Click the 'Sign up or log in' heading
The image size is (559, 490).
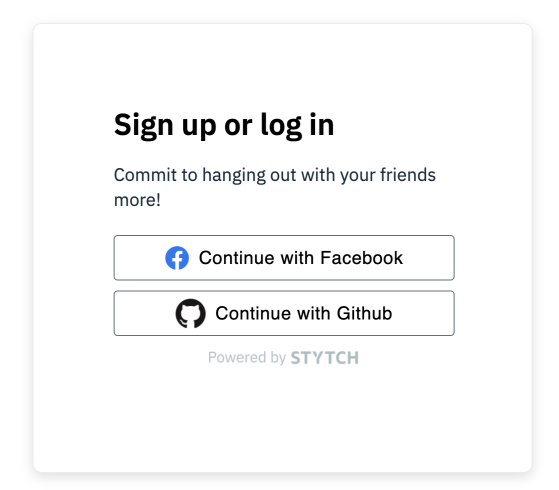224,126
